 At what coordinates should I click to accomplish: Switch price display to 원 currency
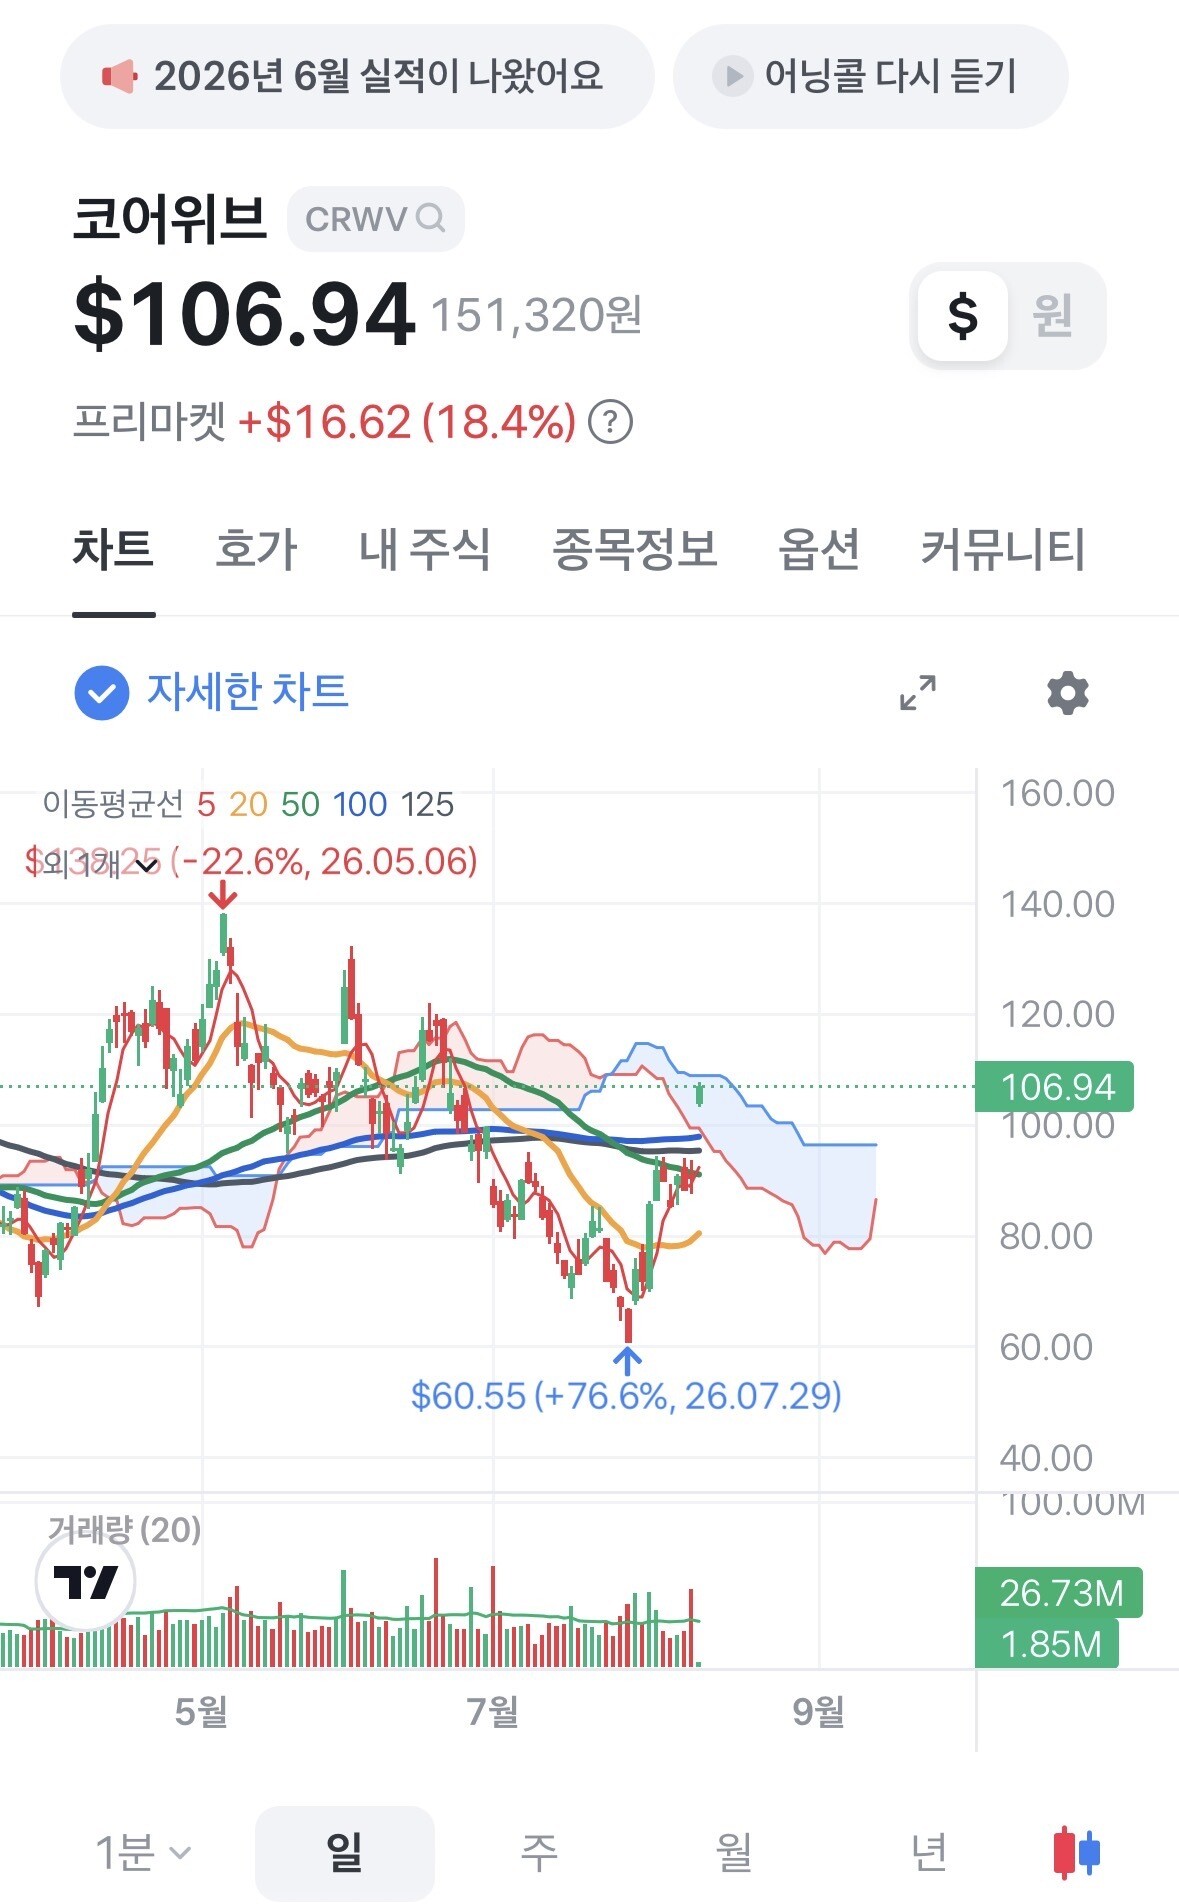click(1053, 316)
